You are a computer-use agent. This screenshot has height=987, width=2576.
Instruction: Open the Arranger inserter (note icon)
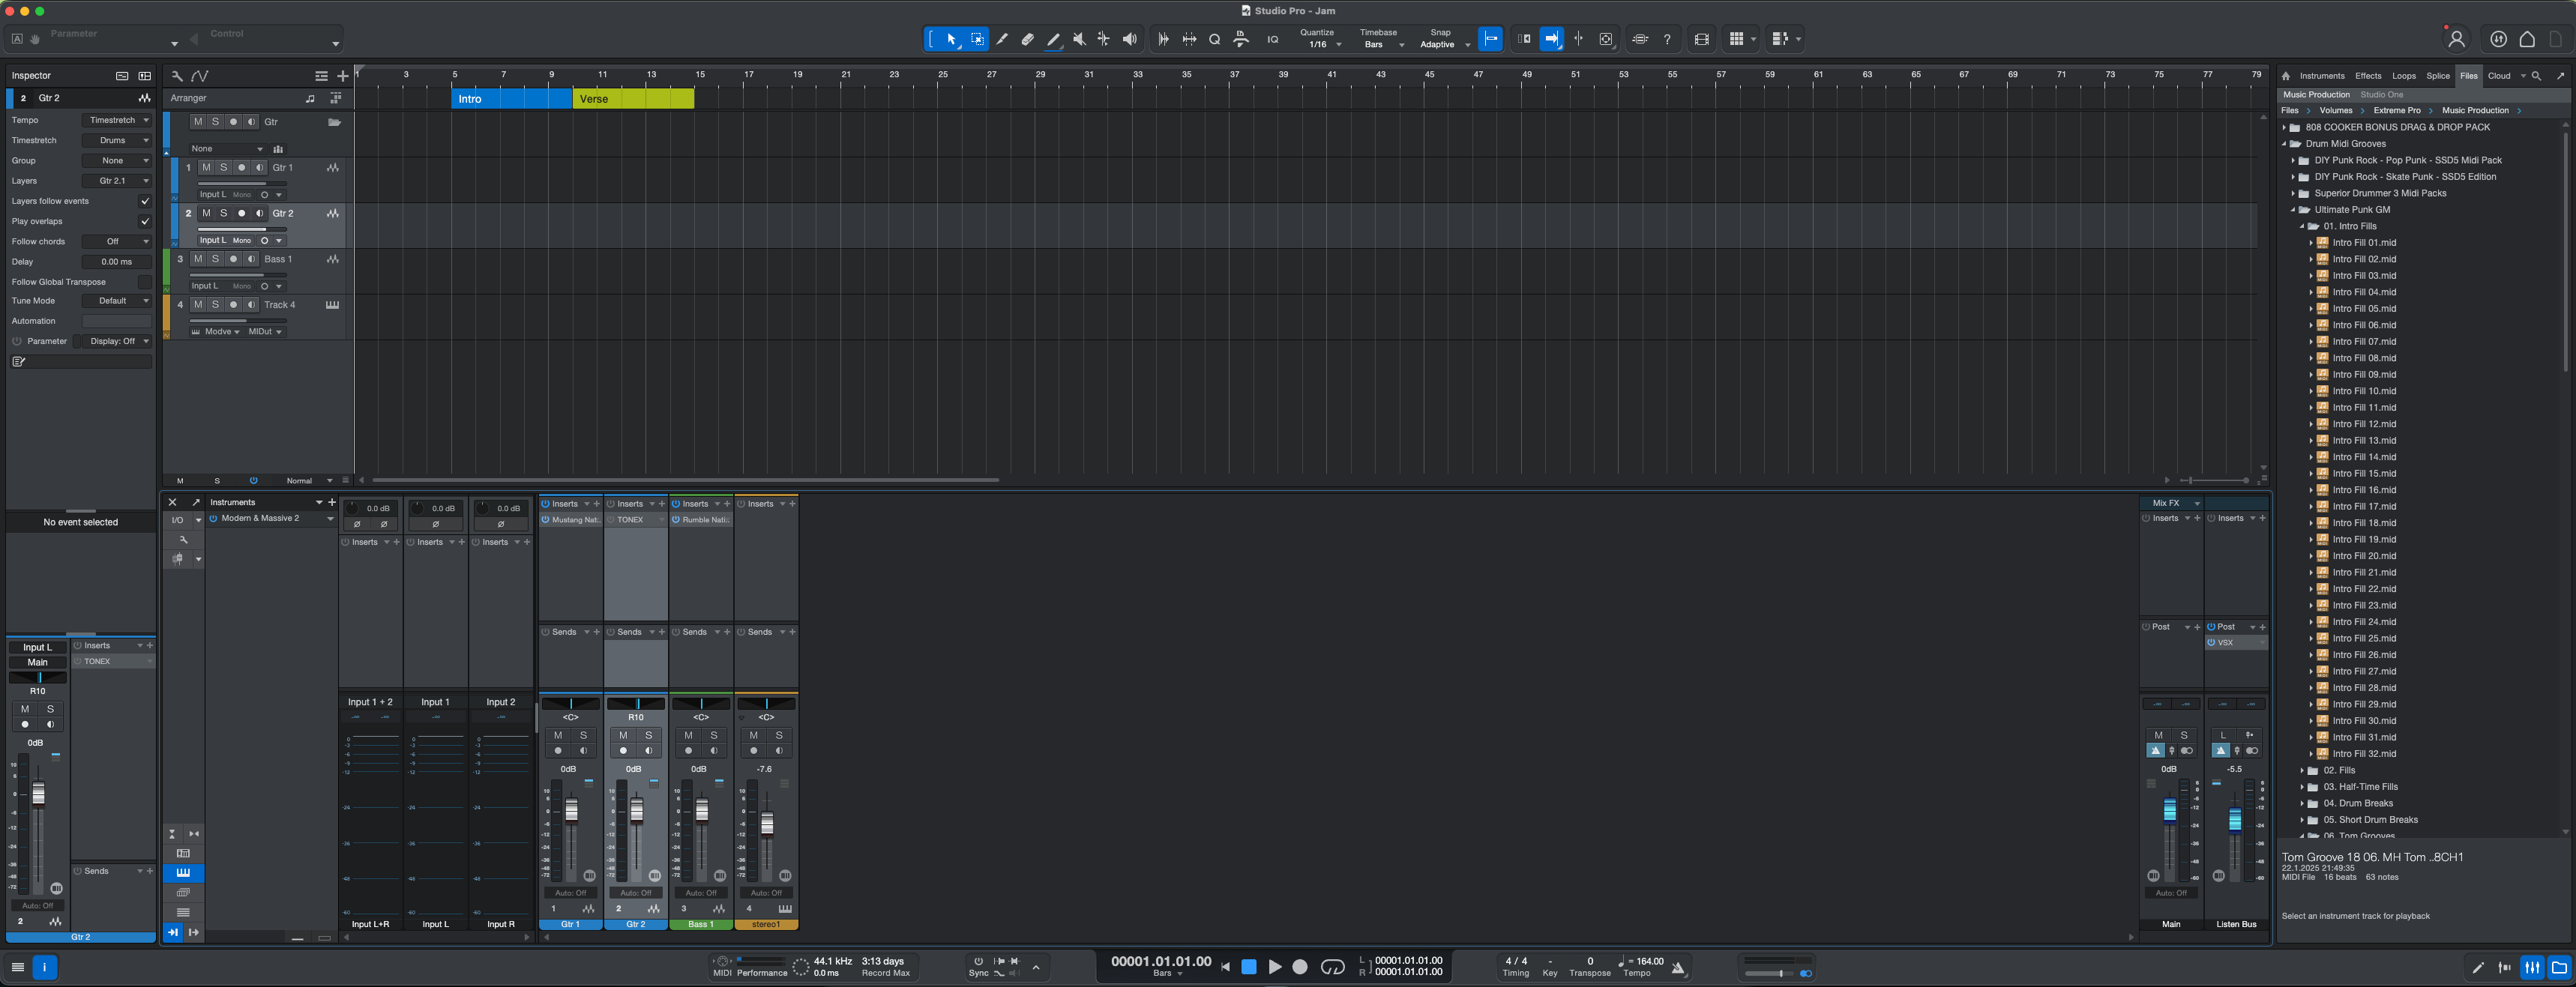(311, 98)
